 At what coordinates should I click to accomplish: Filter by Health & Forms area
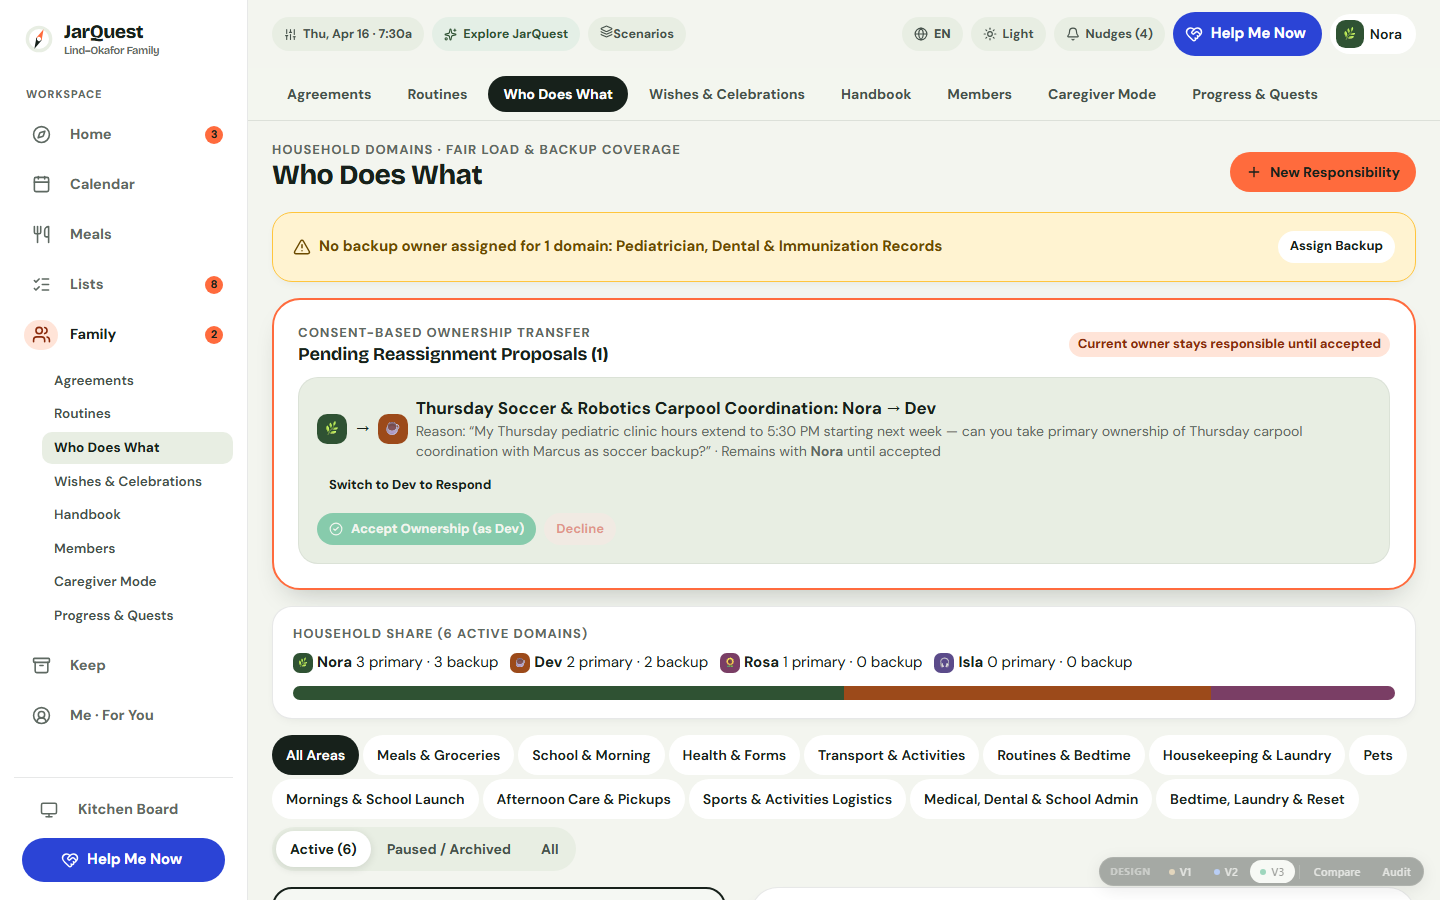[x=734, y=755]
